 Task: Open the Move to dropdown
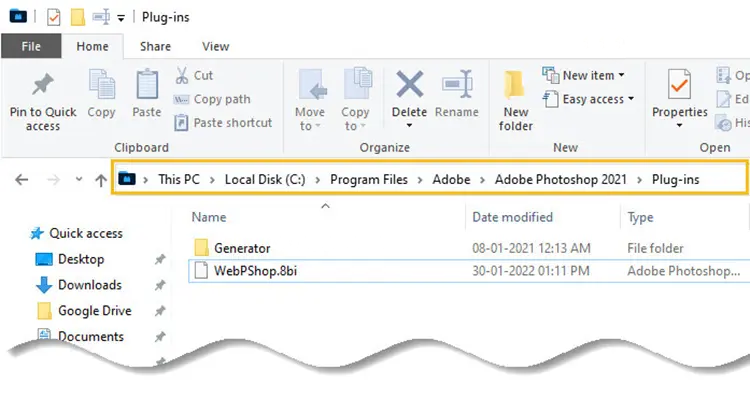click(309, 100)
